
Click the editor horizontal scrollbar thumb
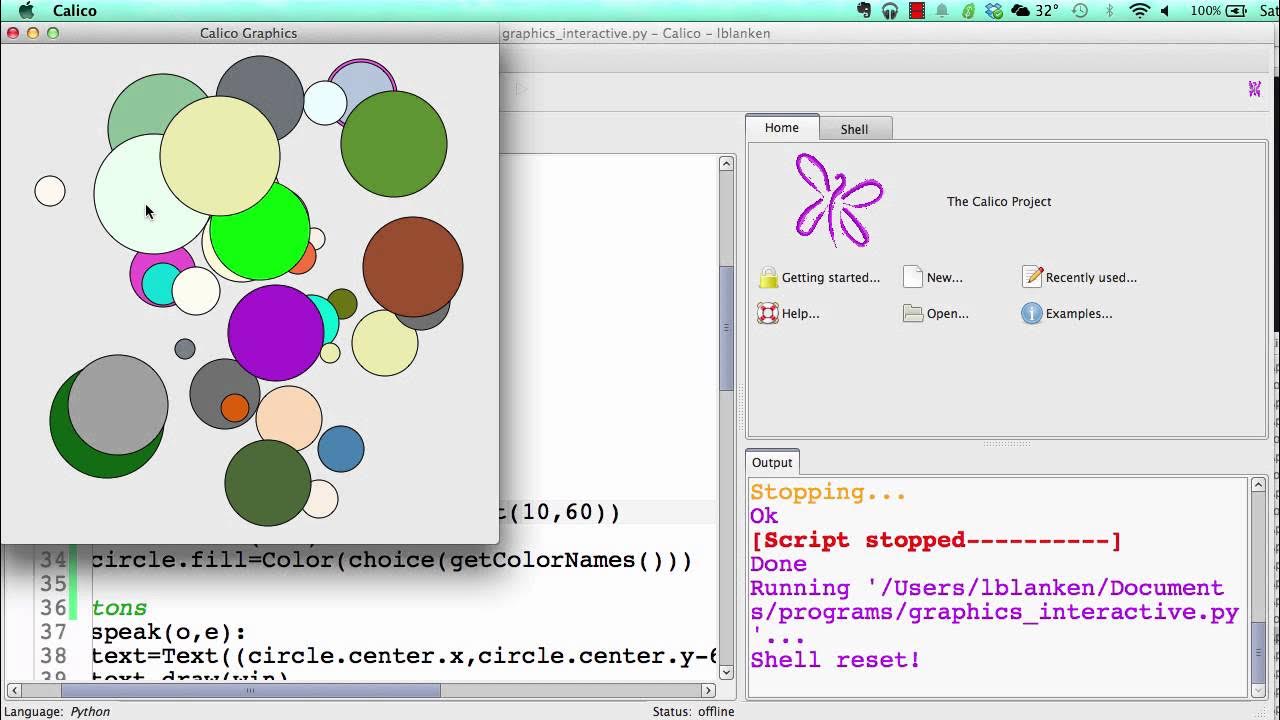[x=251, y=690]
